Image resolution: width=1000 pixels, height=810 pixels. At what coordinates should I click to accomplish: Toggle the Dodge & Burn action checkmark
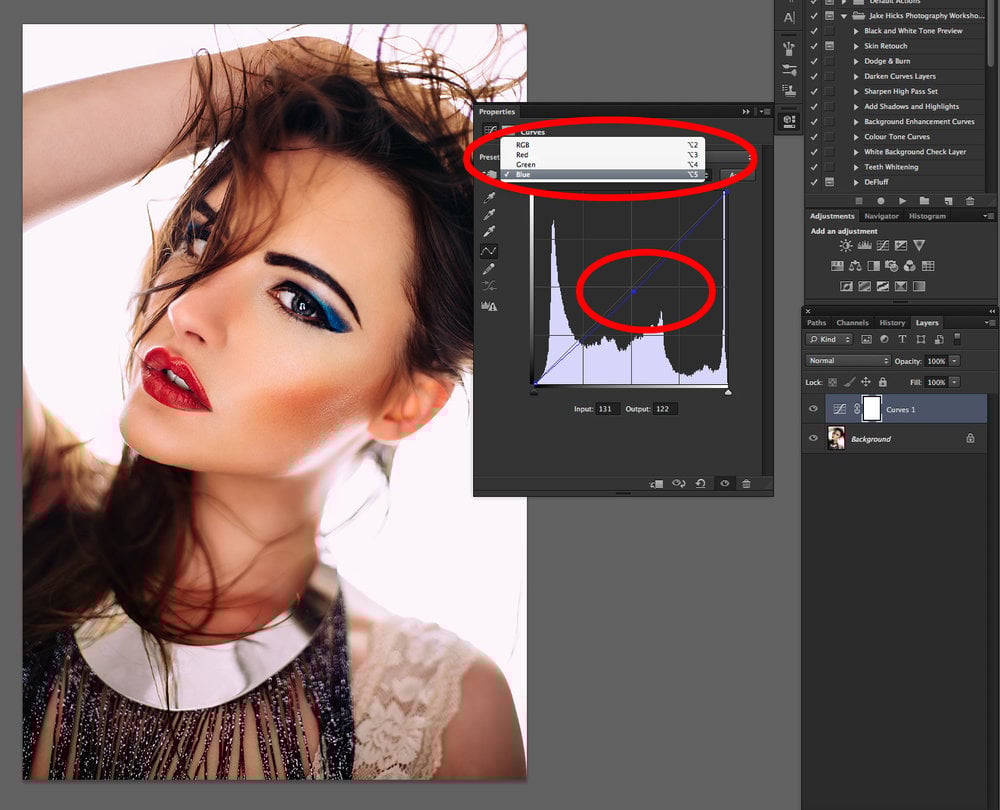pyautogui.click(x=814, y=61)
